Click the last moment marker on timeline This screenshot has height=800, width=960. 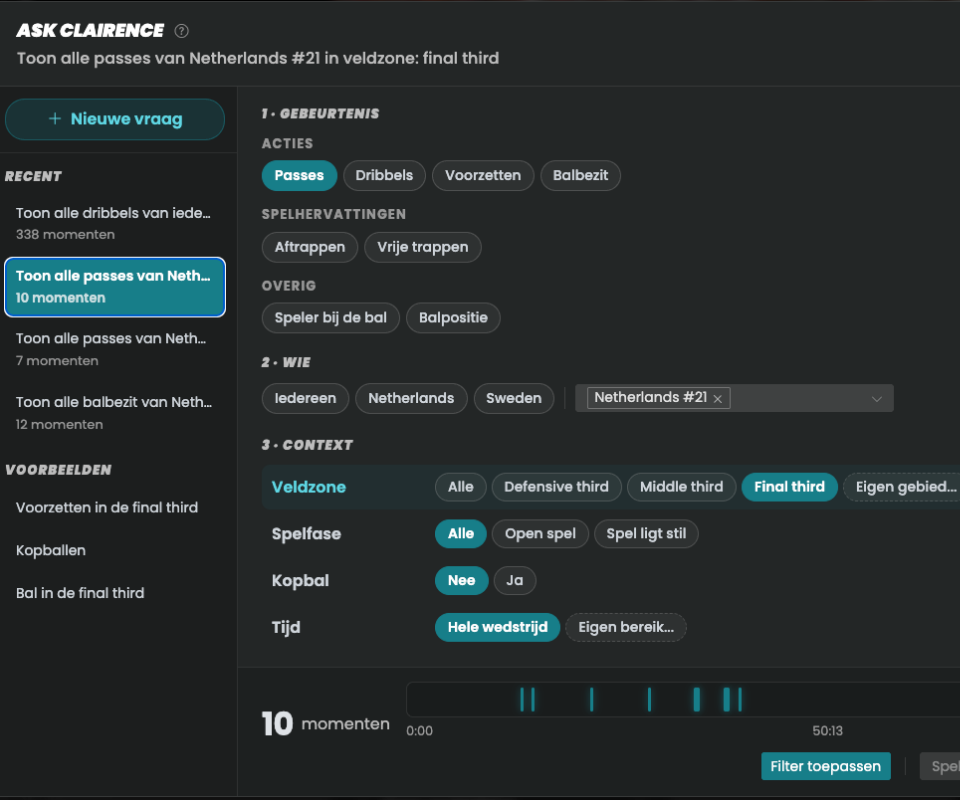740,699
